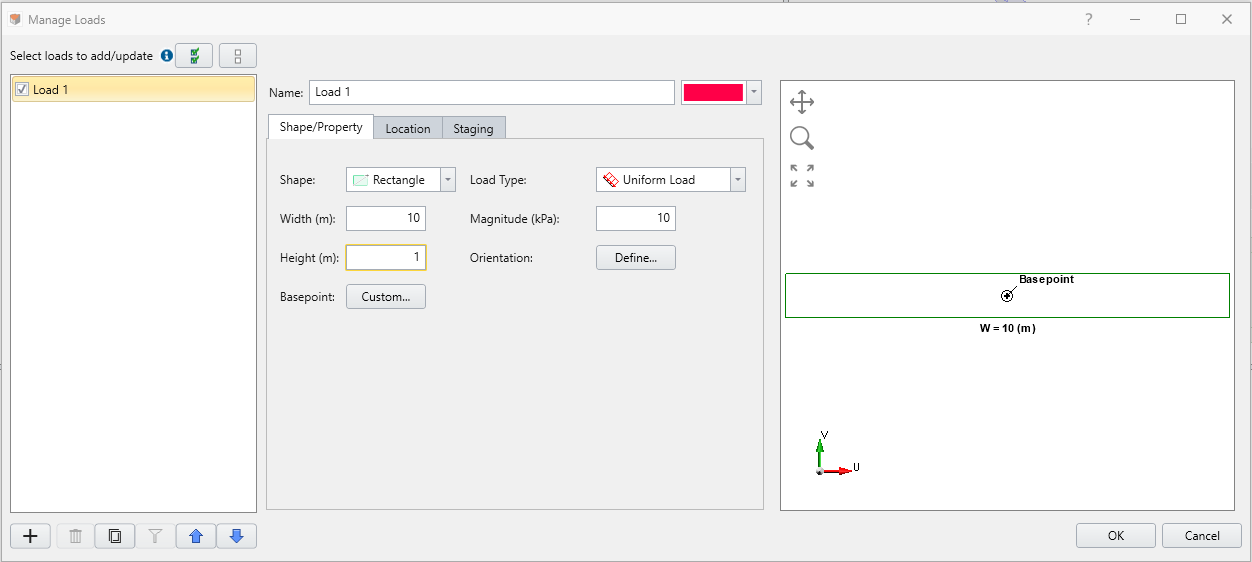
Task: Move load up with blue up arrow
Action: (196, 536)
